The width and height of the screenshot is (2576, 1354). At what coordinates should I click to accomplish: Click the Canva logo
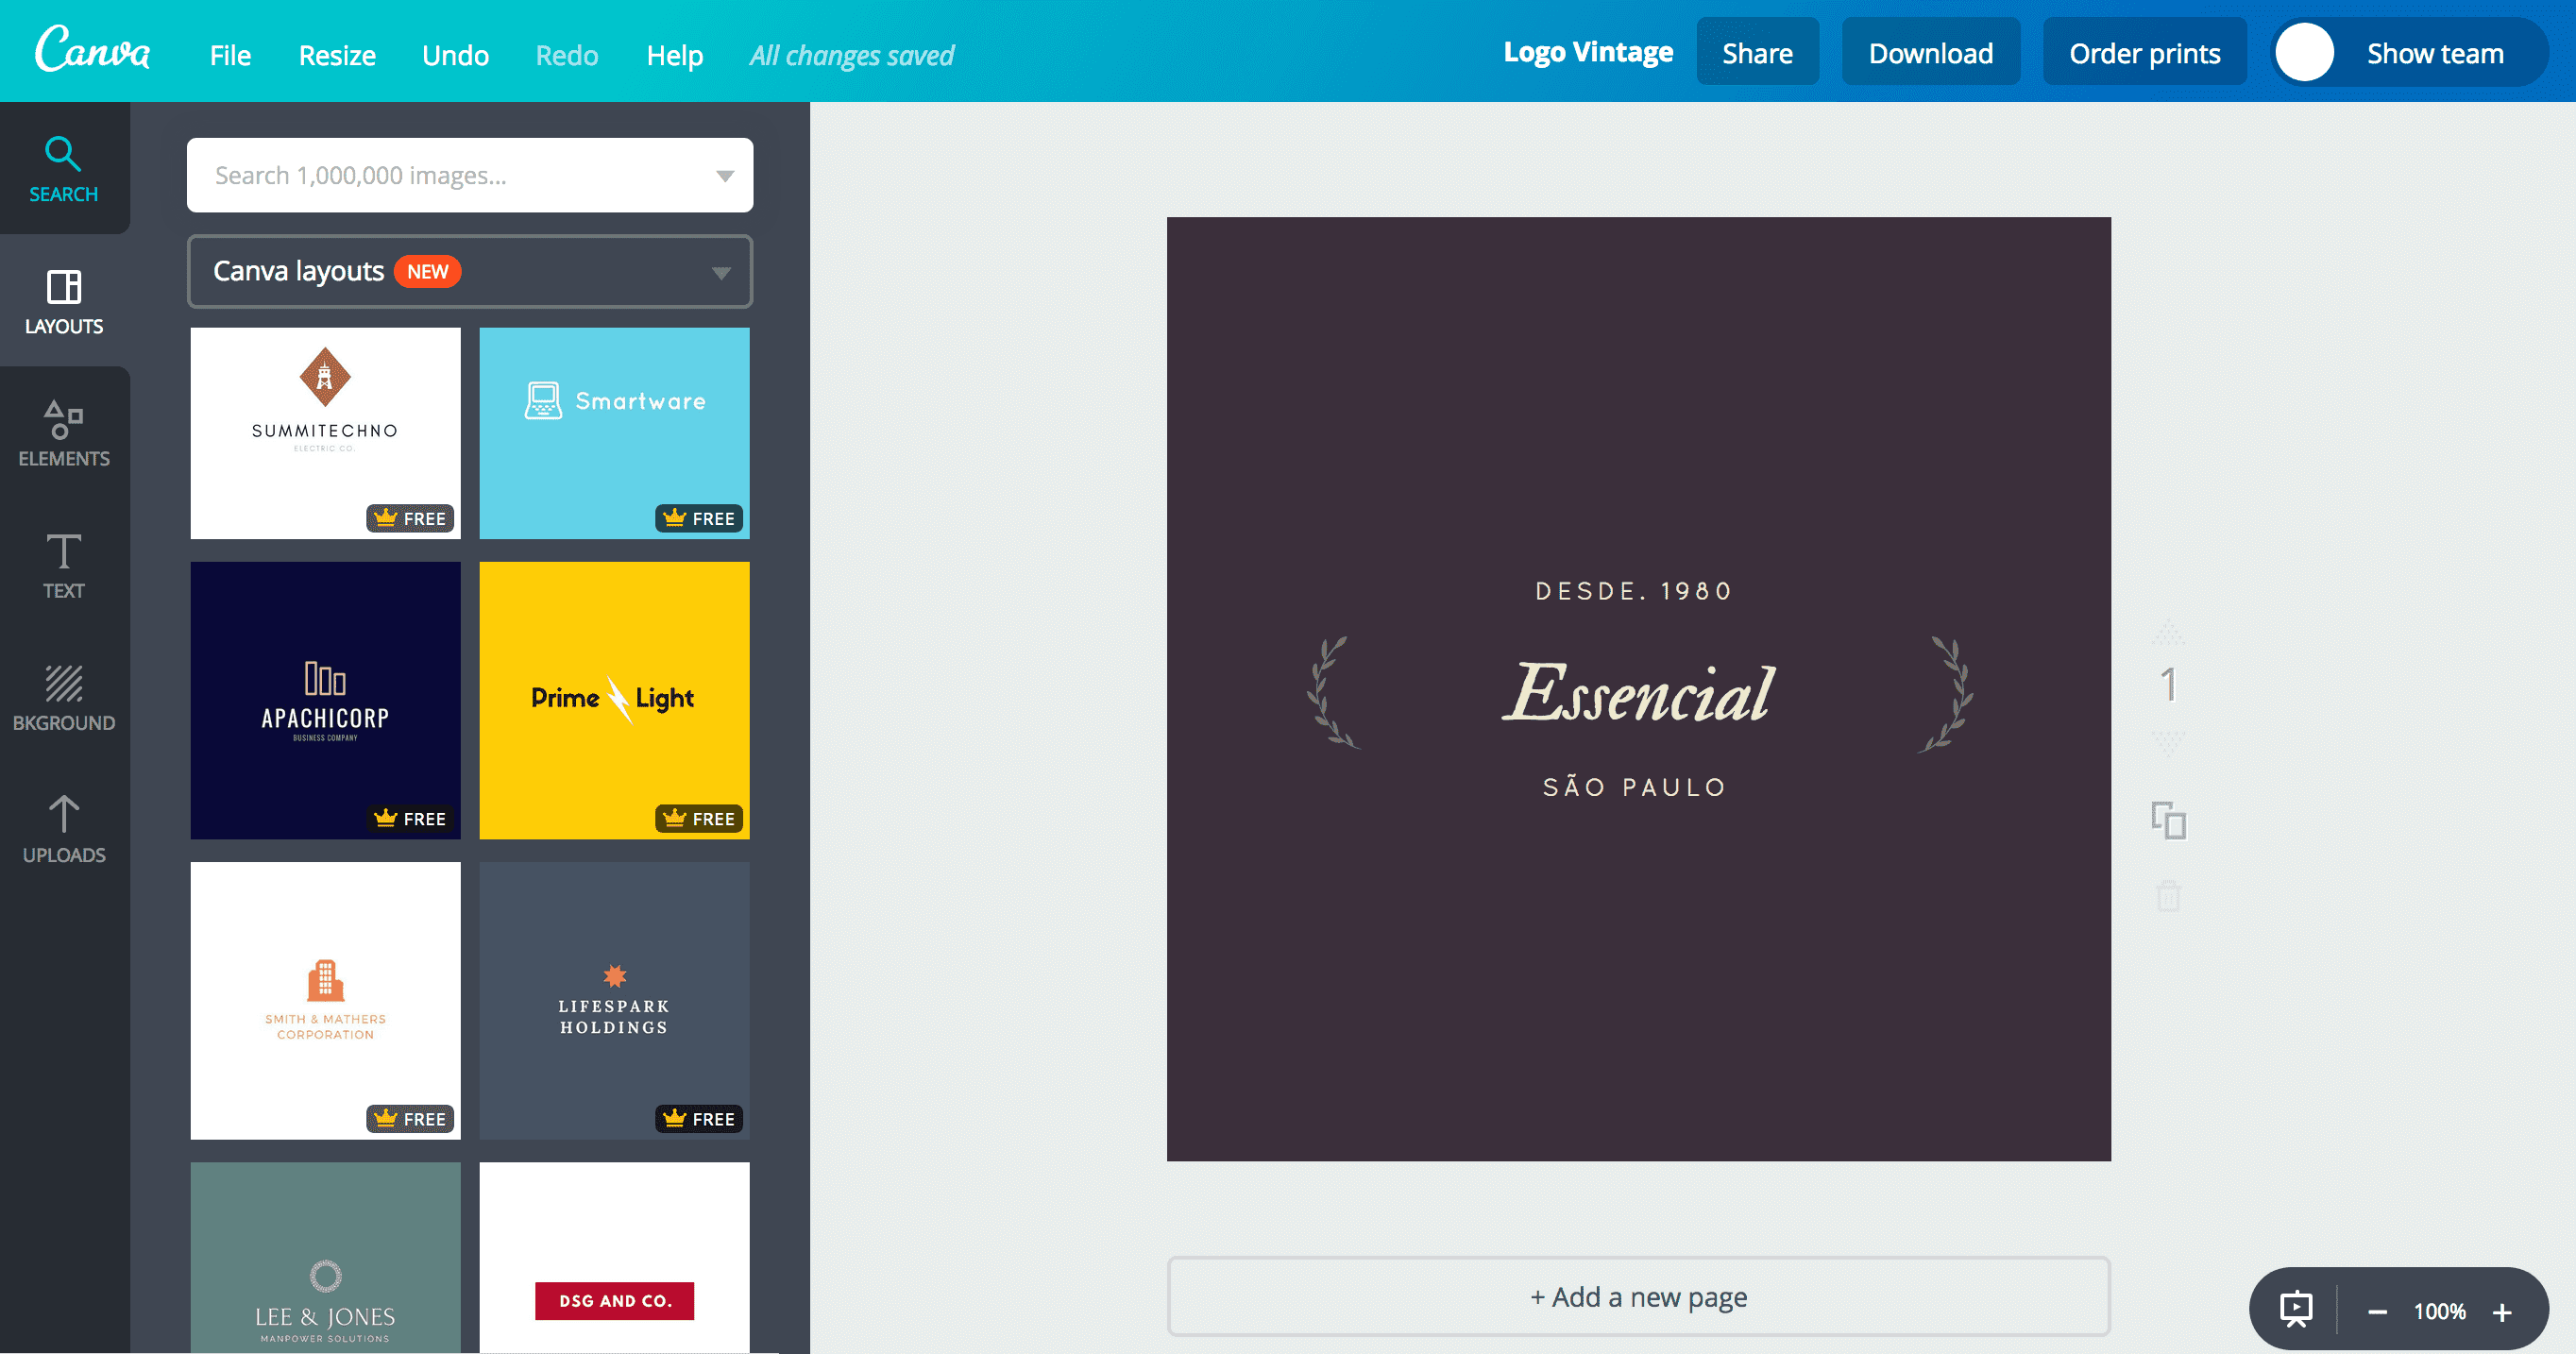(92, 50)
